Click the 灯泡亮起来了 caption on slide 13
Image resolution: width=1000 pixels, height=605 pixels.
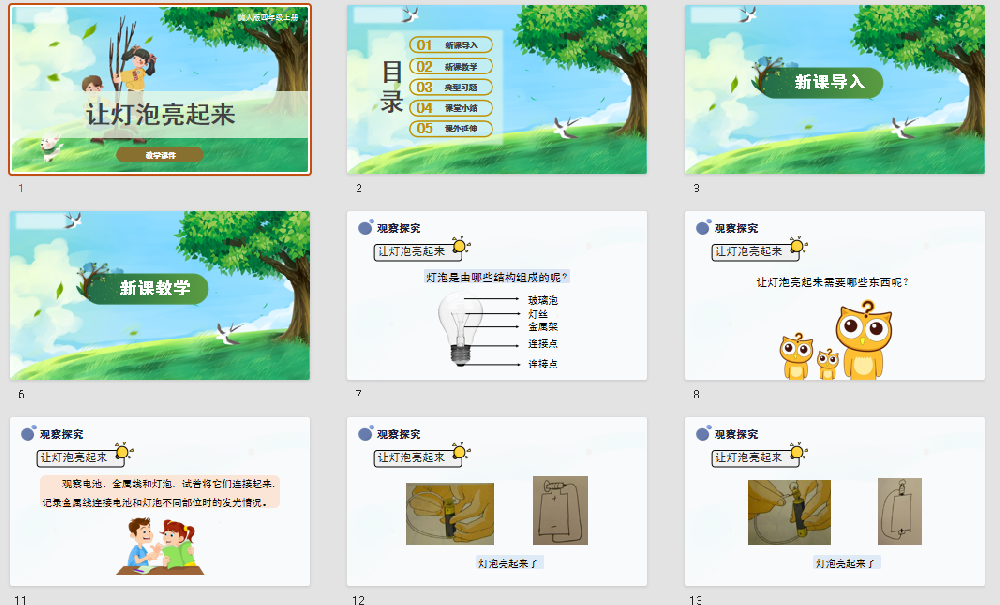coord(847,564)
